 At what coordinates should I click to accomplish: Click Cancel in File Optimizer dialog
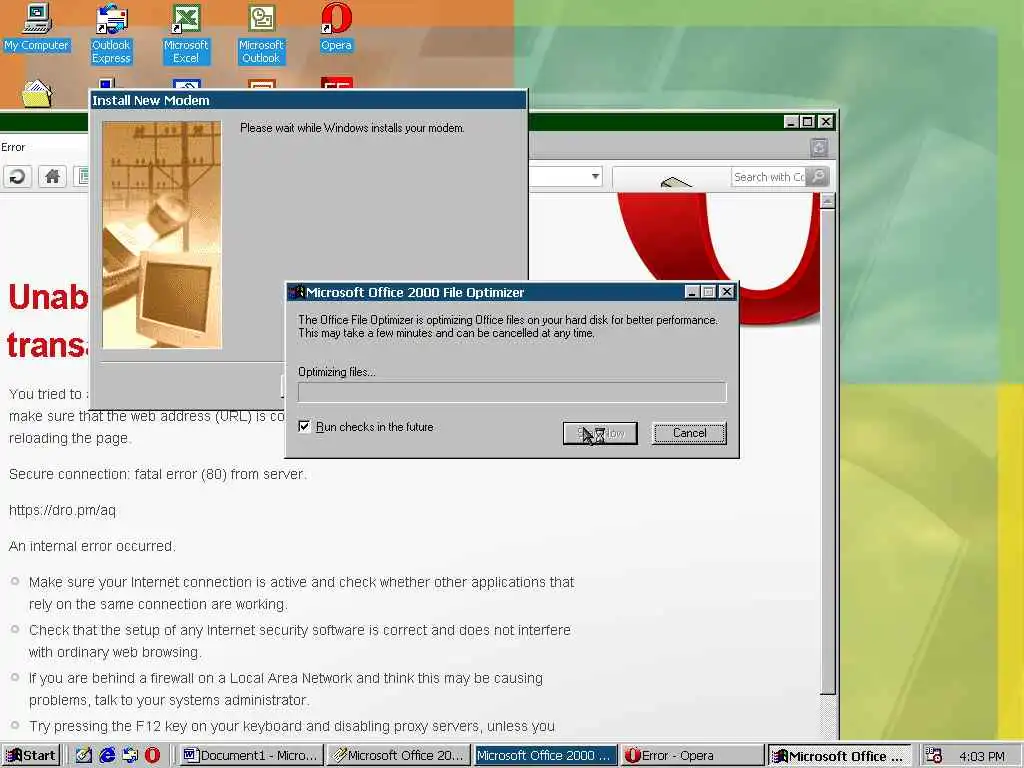point(689,433)
